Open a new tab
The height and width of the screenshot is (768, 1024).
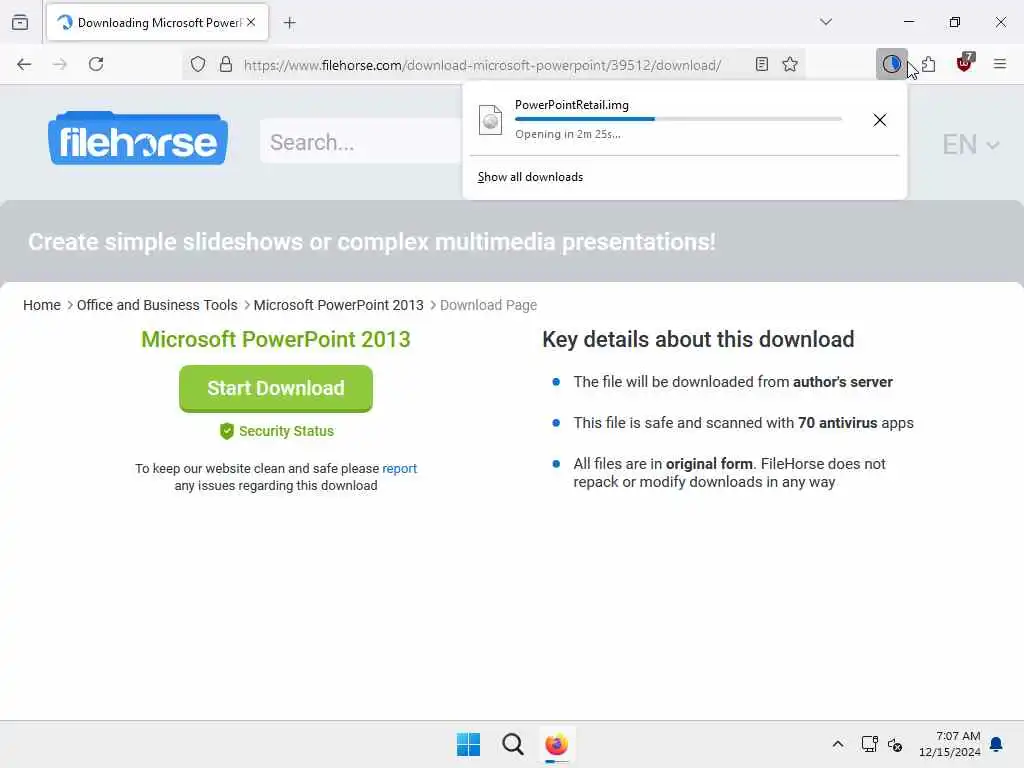tap(290, 23)
